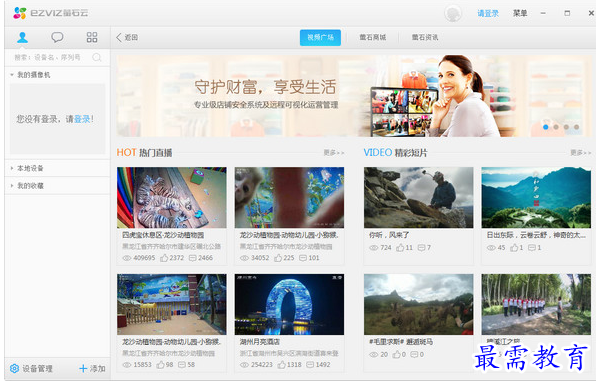Click 更多 next to VIDEO 精彩短片
This screenshot has height=389, width=596.
click(x=580, y=152)
